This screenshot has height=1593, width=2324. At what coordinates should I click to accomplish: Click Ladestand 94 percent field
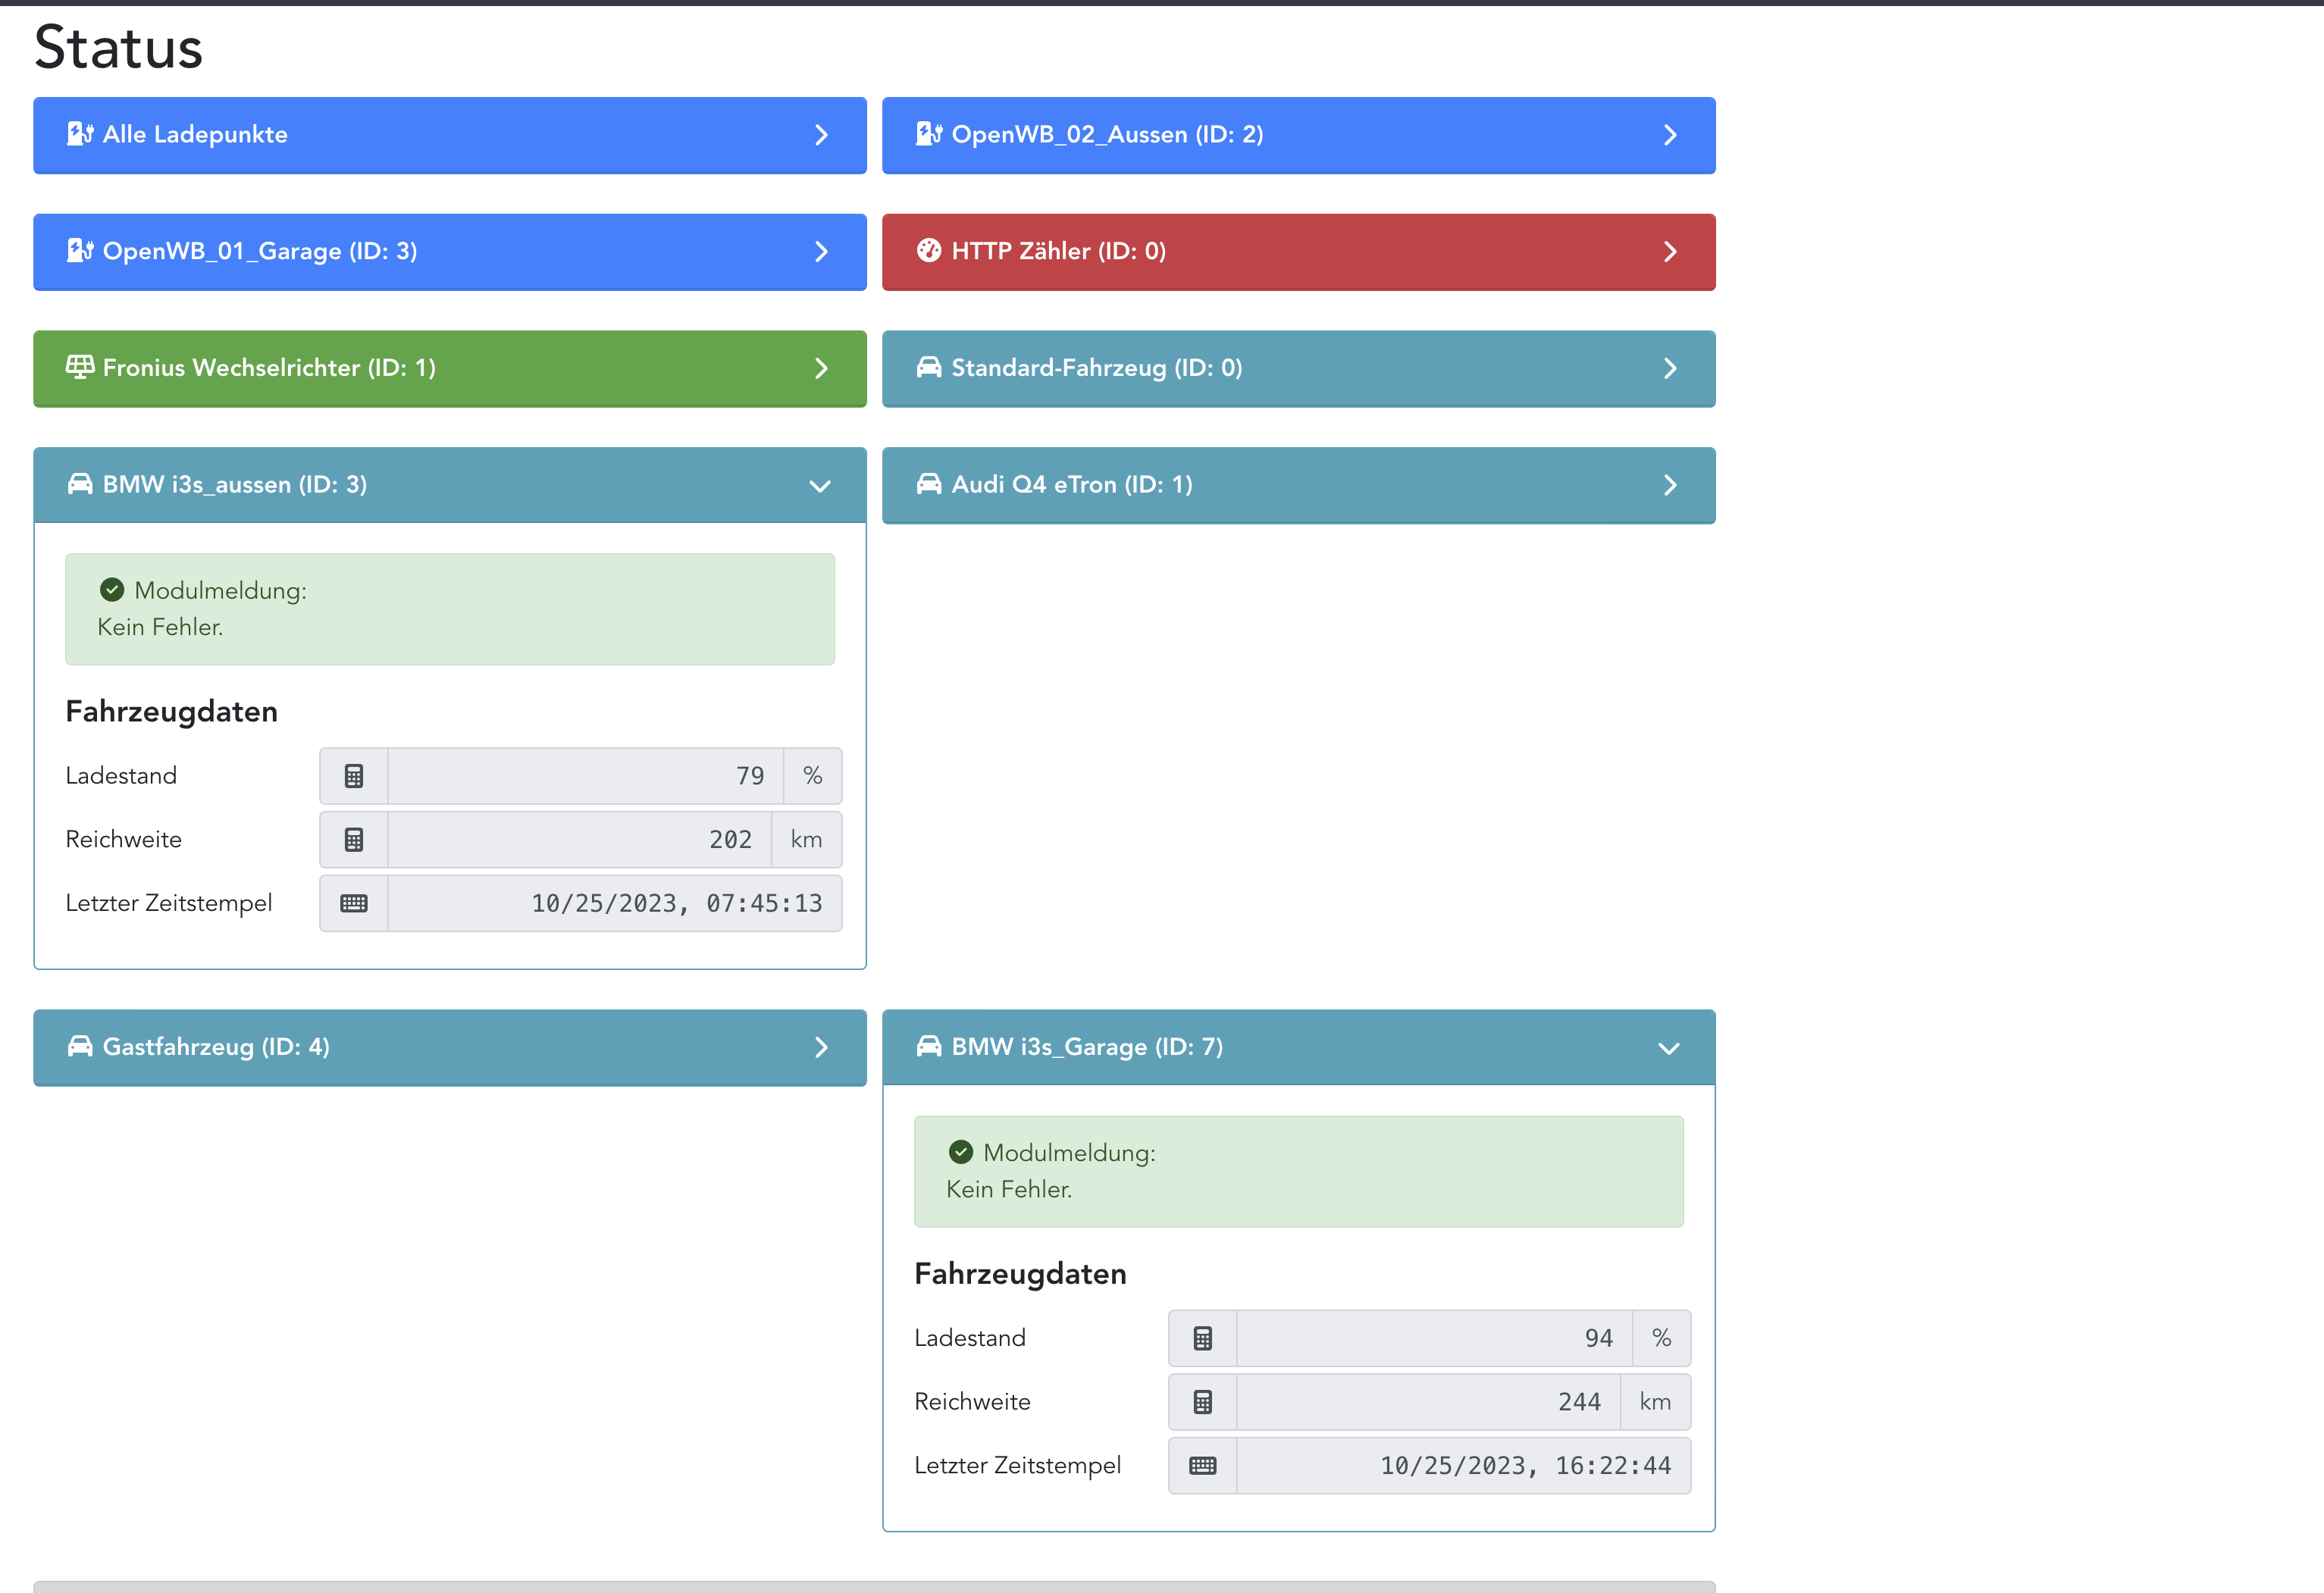coord(1433,1338)
